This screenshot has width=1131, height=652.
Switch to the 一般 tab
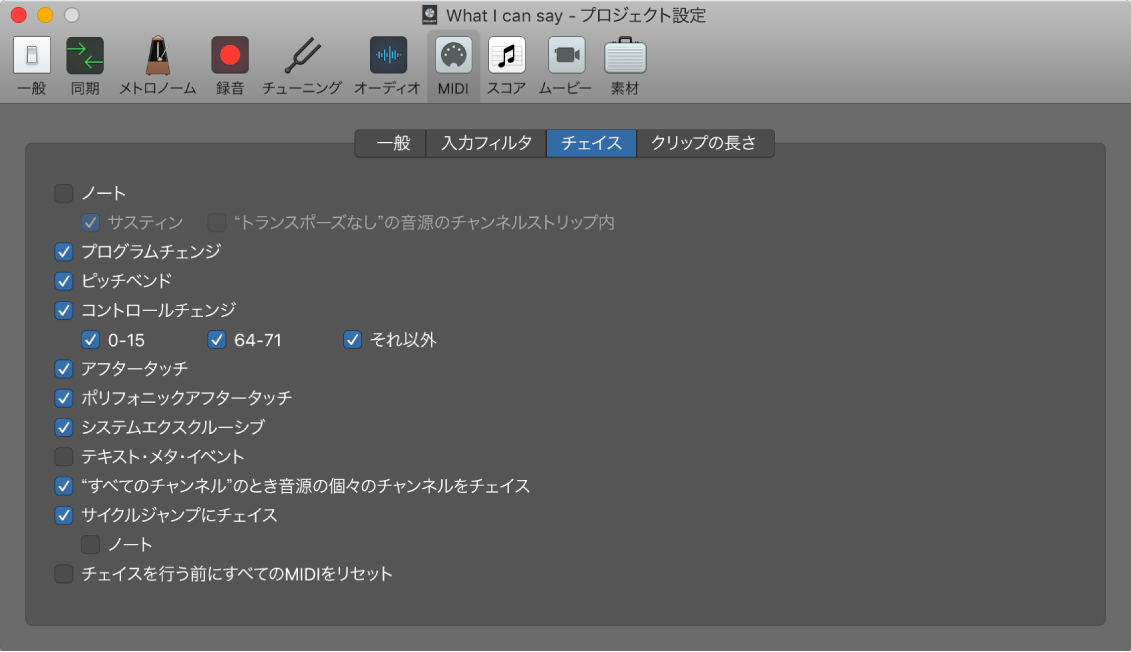pyautogui.click(x=390, y=143)
